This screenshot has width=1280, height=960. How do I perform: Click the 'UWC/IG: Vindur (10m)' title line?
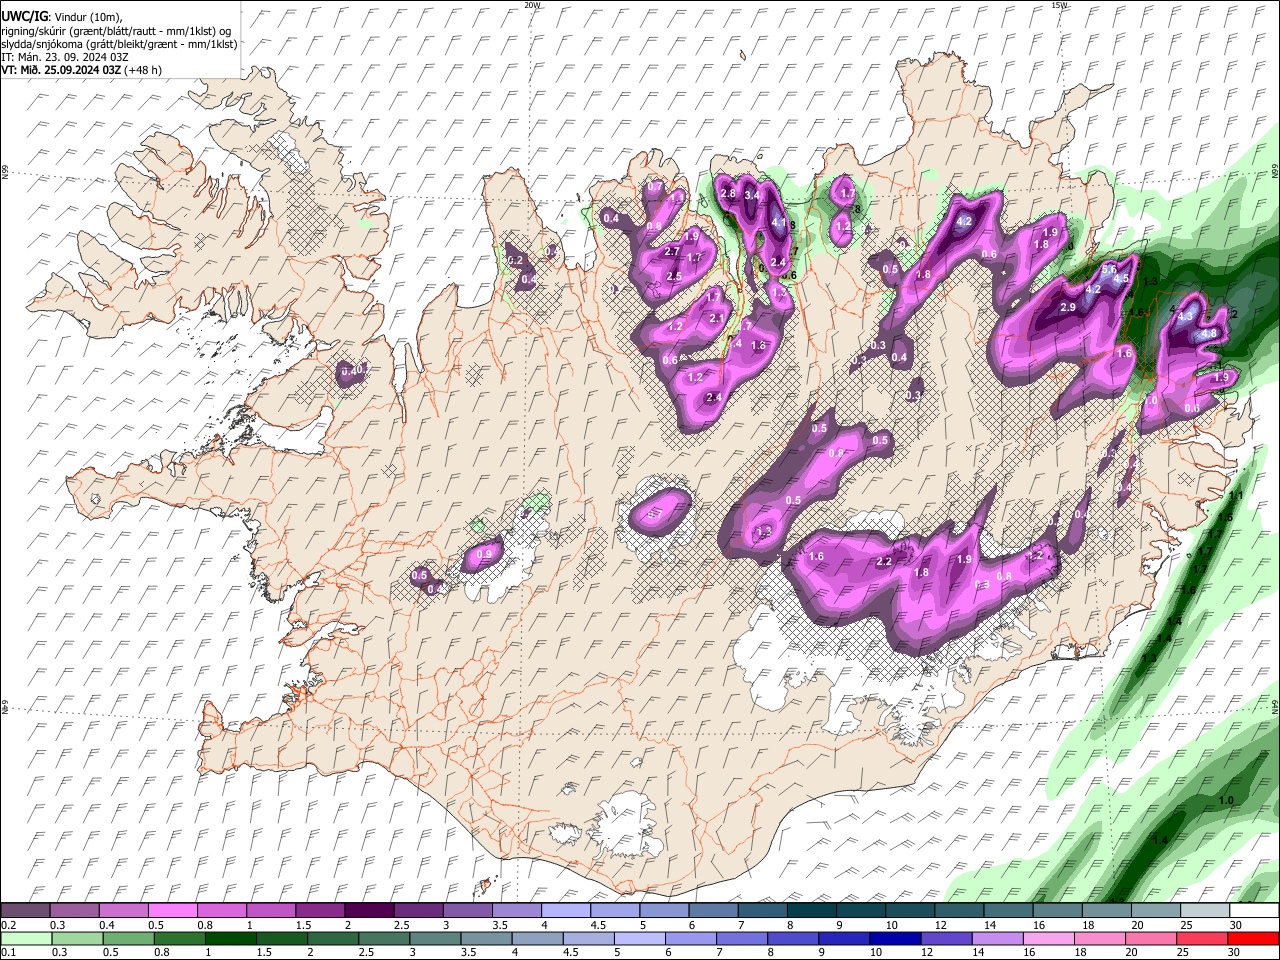click(62, 17)
